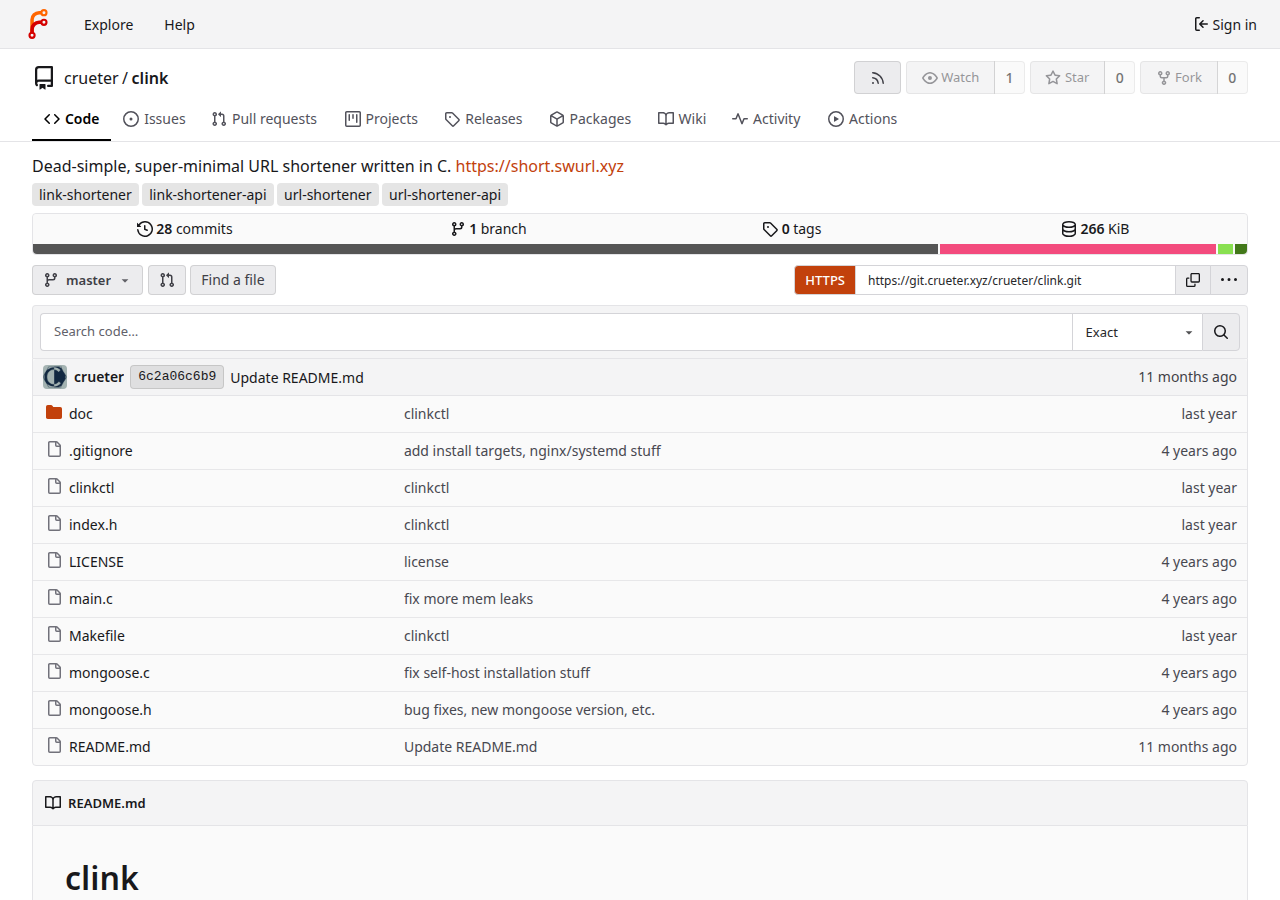The width and height of the screenshot is (1280, 900).
Task: Open the more clone options ellipsis
Action: 1229,280
